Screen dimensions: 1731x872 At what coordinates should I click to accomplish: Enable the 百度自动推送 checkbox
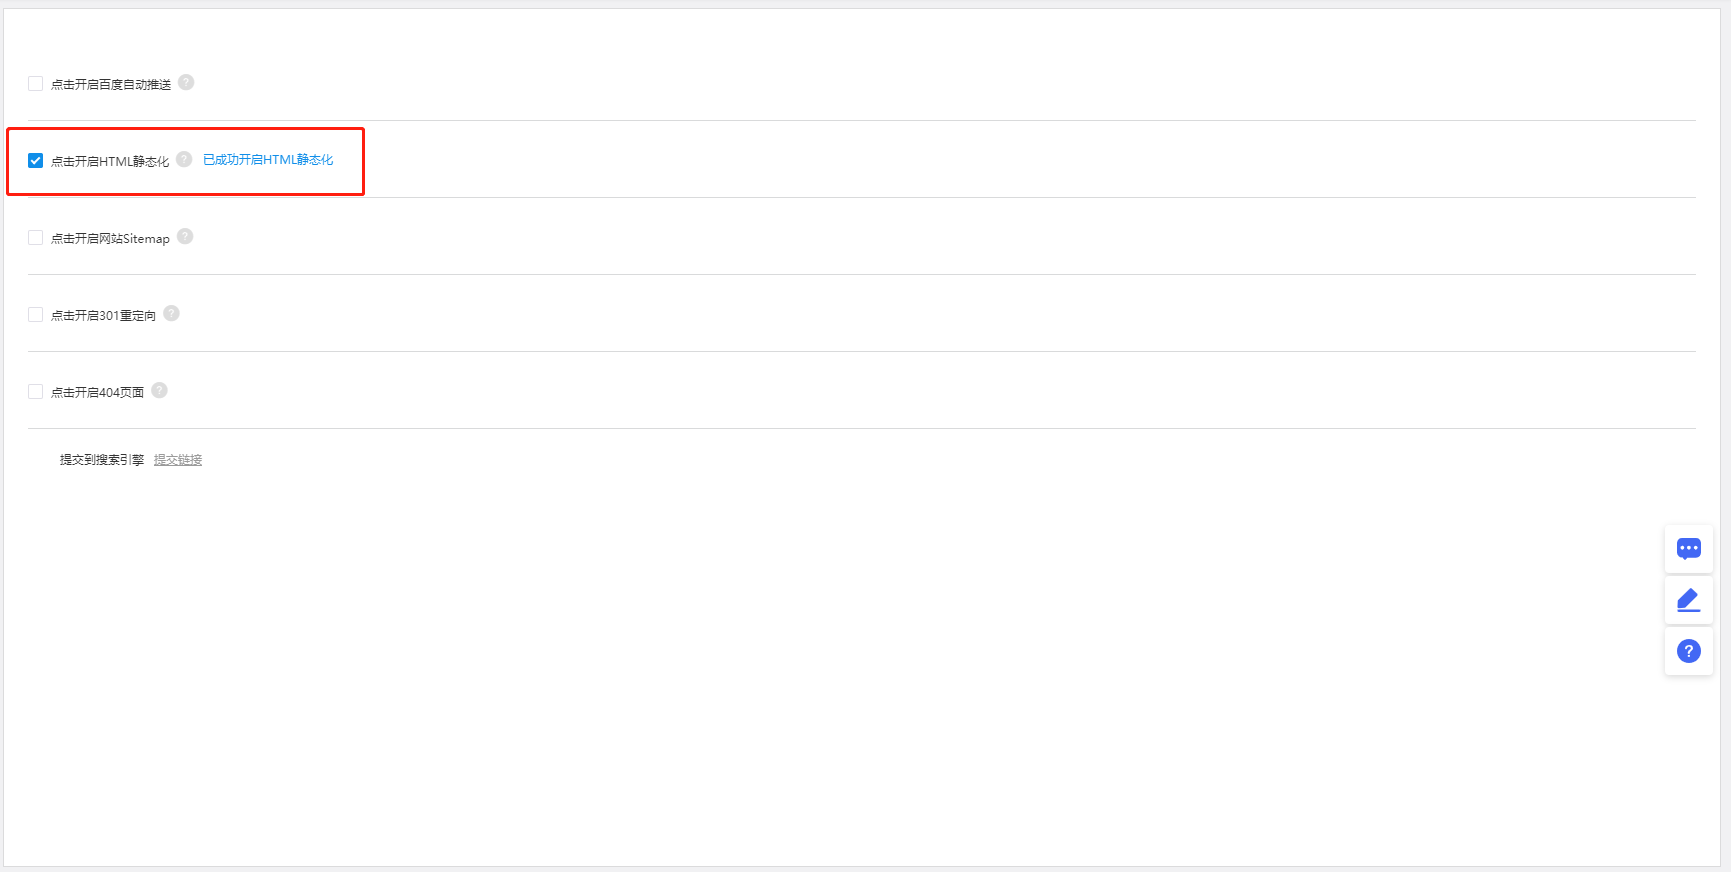point(36,84)
